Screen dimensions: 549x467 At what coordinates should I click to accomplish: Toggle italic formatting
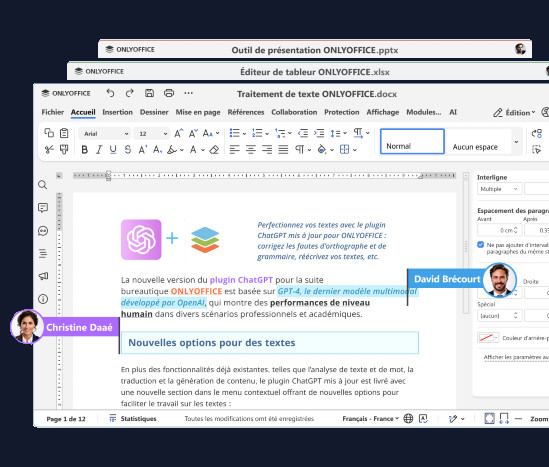(x=99, y=150)
